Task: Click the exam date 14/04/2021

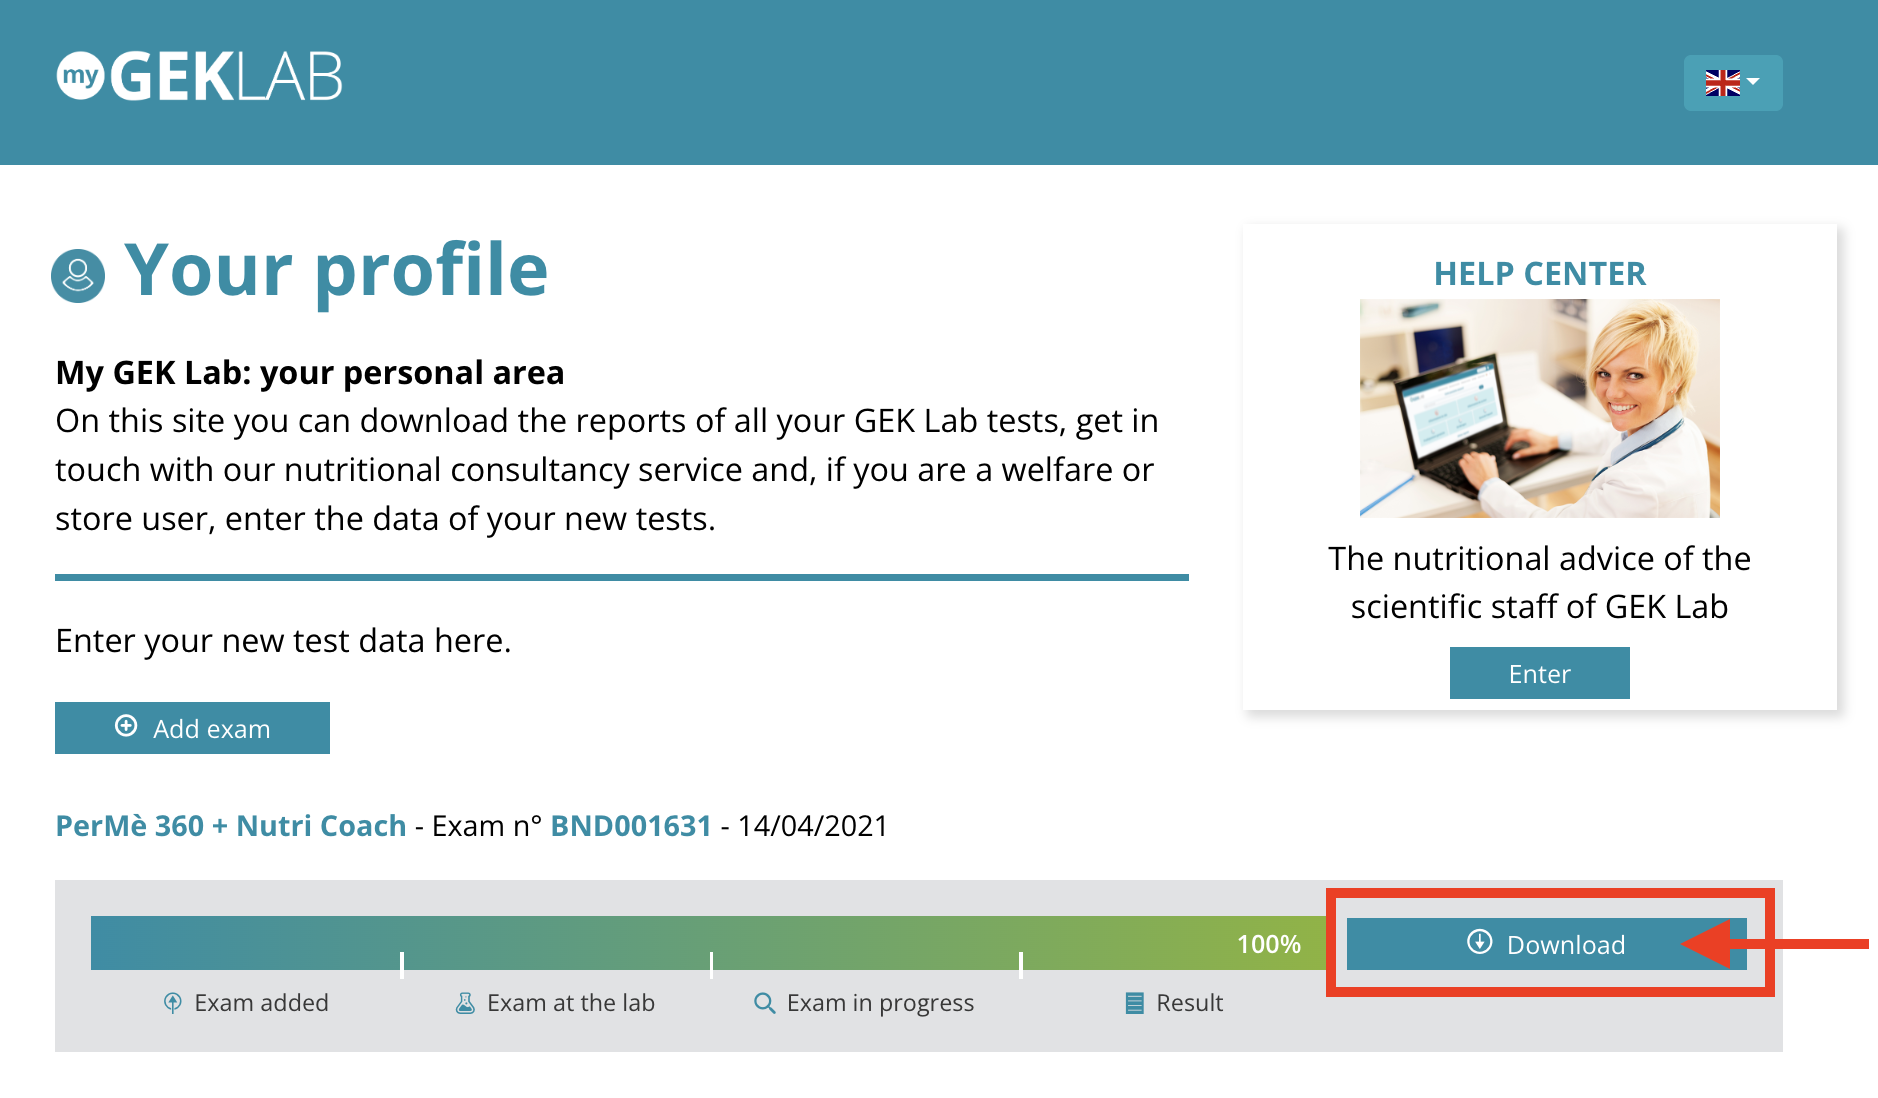Action: pyautogui.click(x=813, y=826)
